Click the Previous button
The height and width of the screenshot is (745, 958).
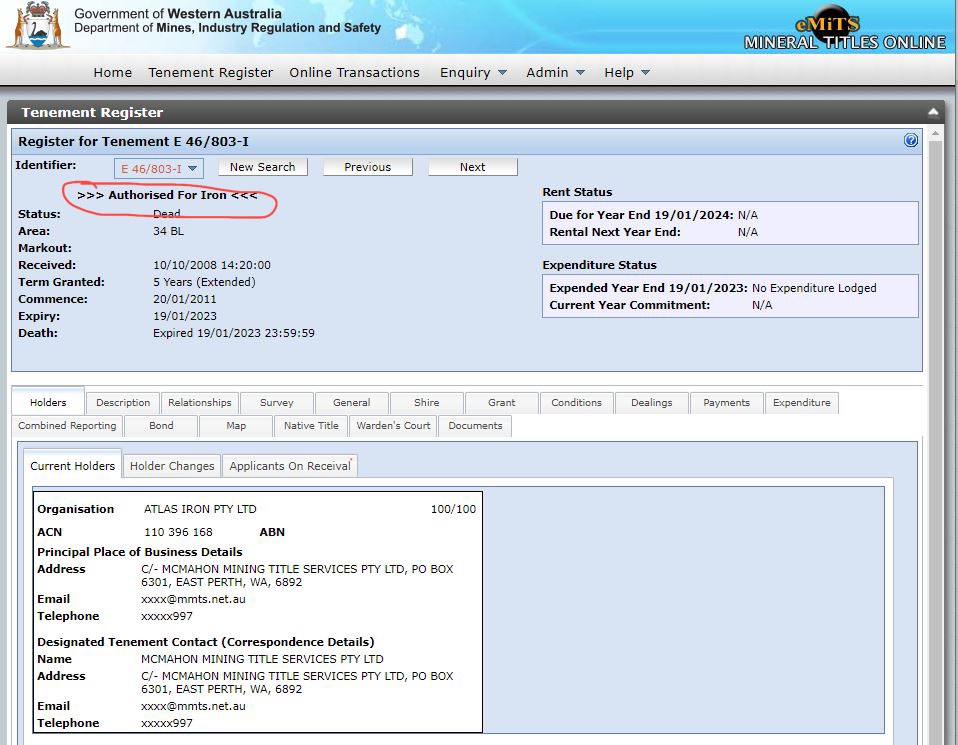367,167
